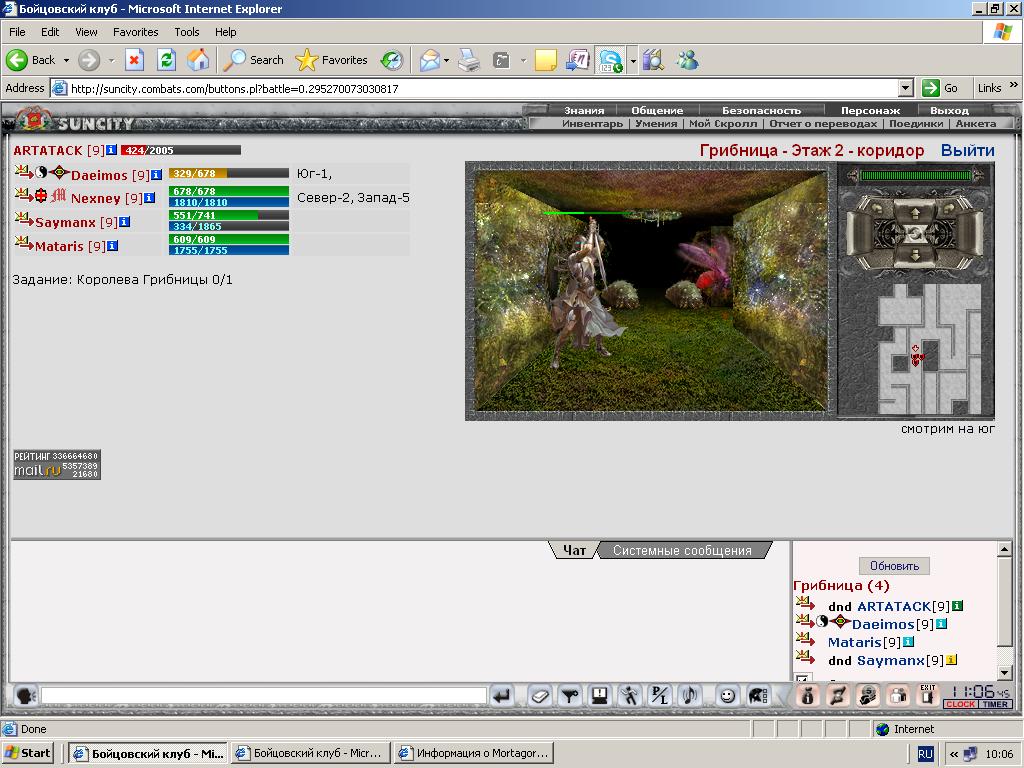Move backward with the down arrow pad
Image resolution: width=1024 pixels, height=768 pixels.
click(x=915, y=257)
